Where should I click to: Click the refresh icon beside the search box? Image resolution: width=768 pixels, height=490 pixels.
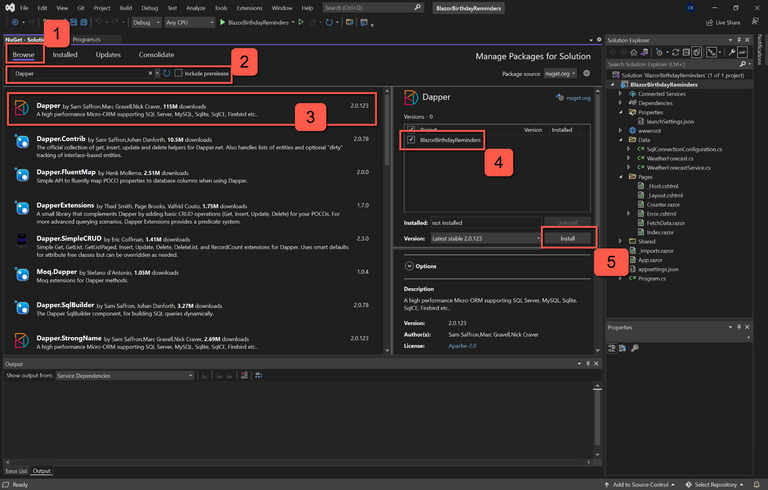pyautogui.click(x=167, y=73)
